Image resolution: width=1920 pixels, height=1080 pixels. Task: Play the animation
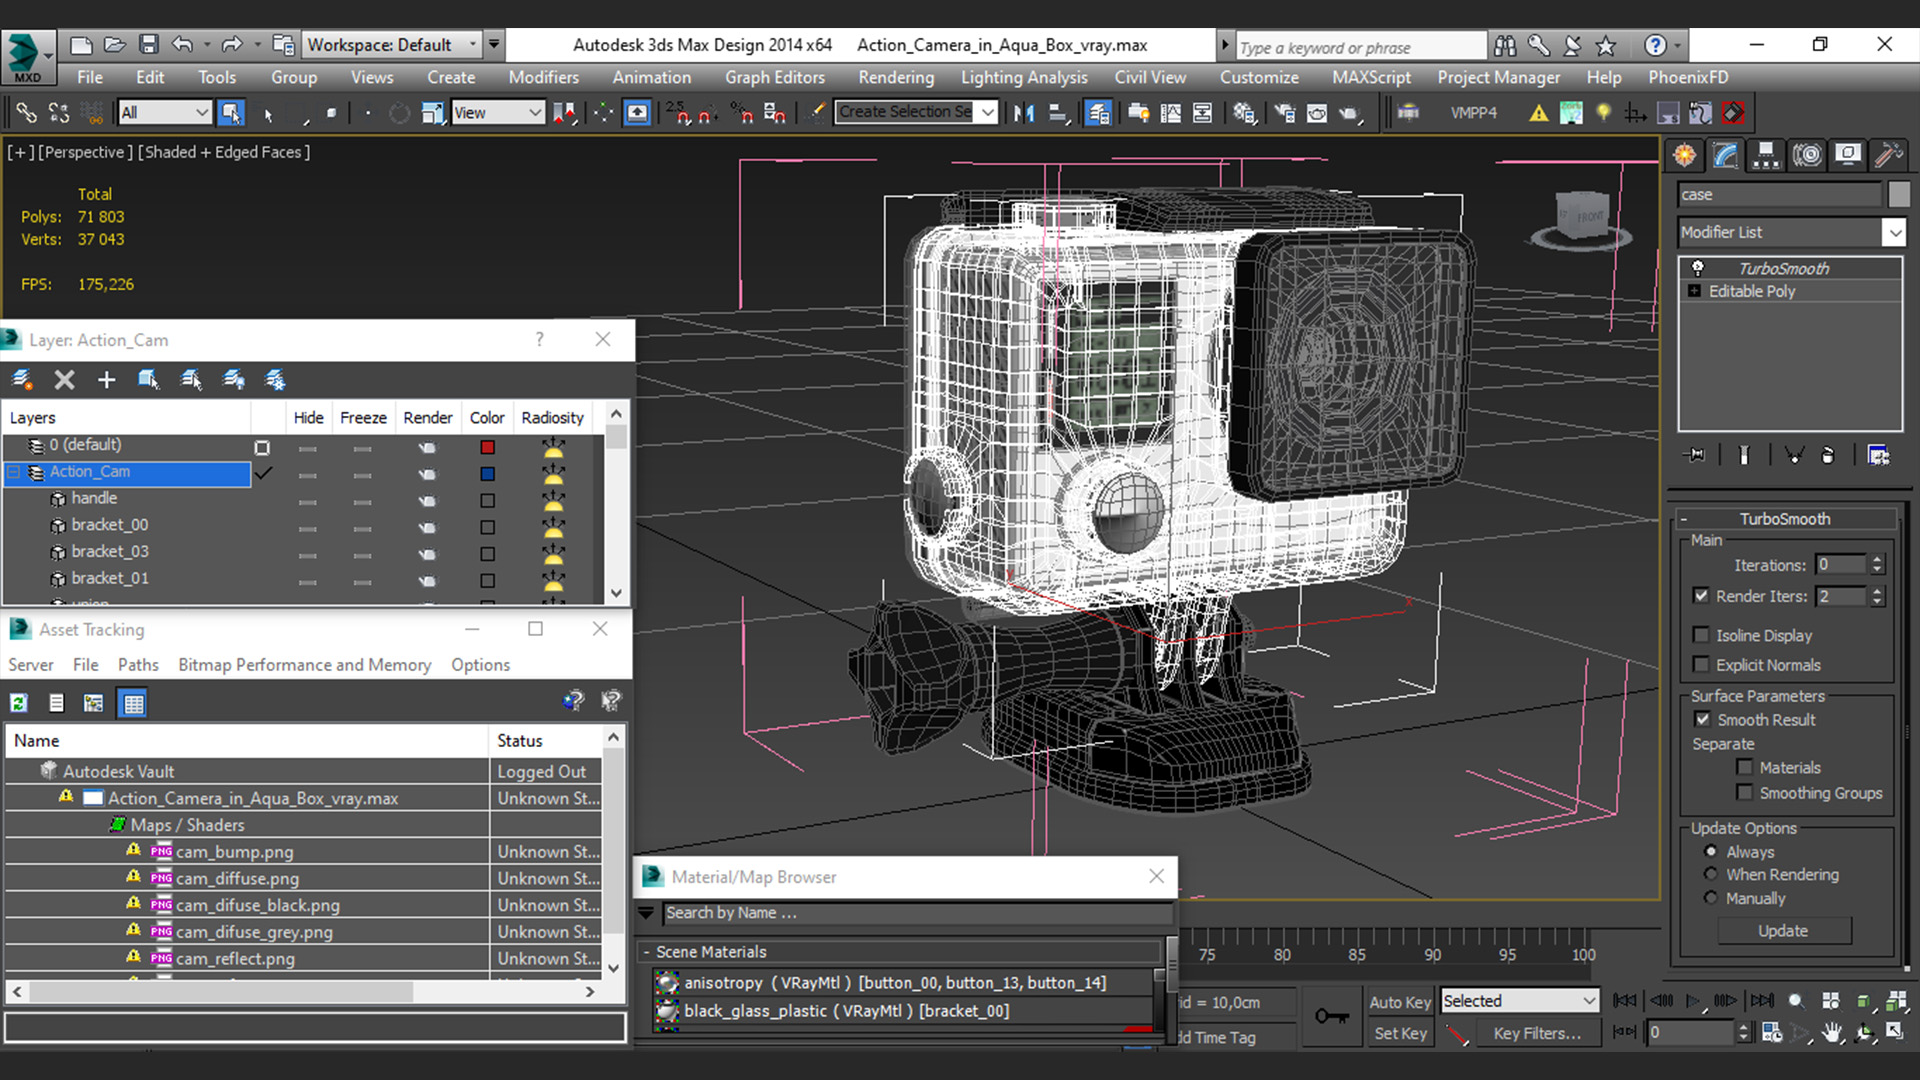pos(1693,1001)
